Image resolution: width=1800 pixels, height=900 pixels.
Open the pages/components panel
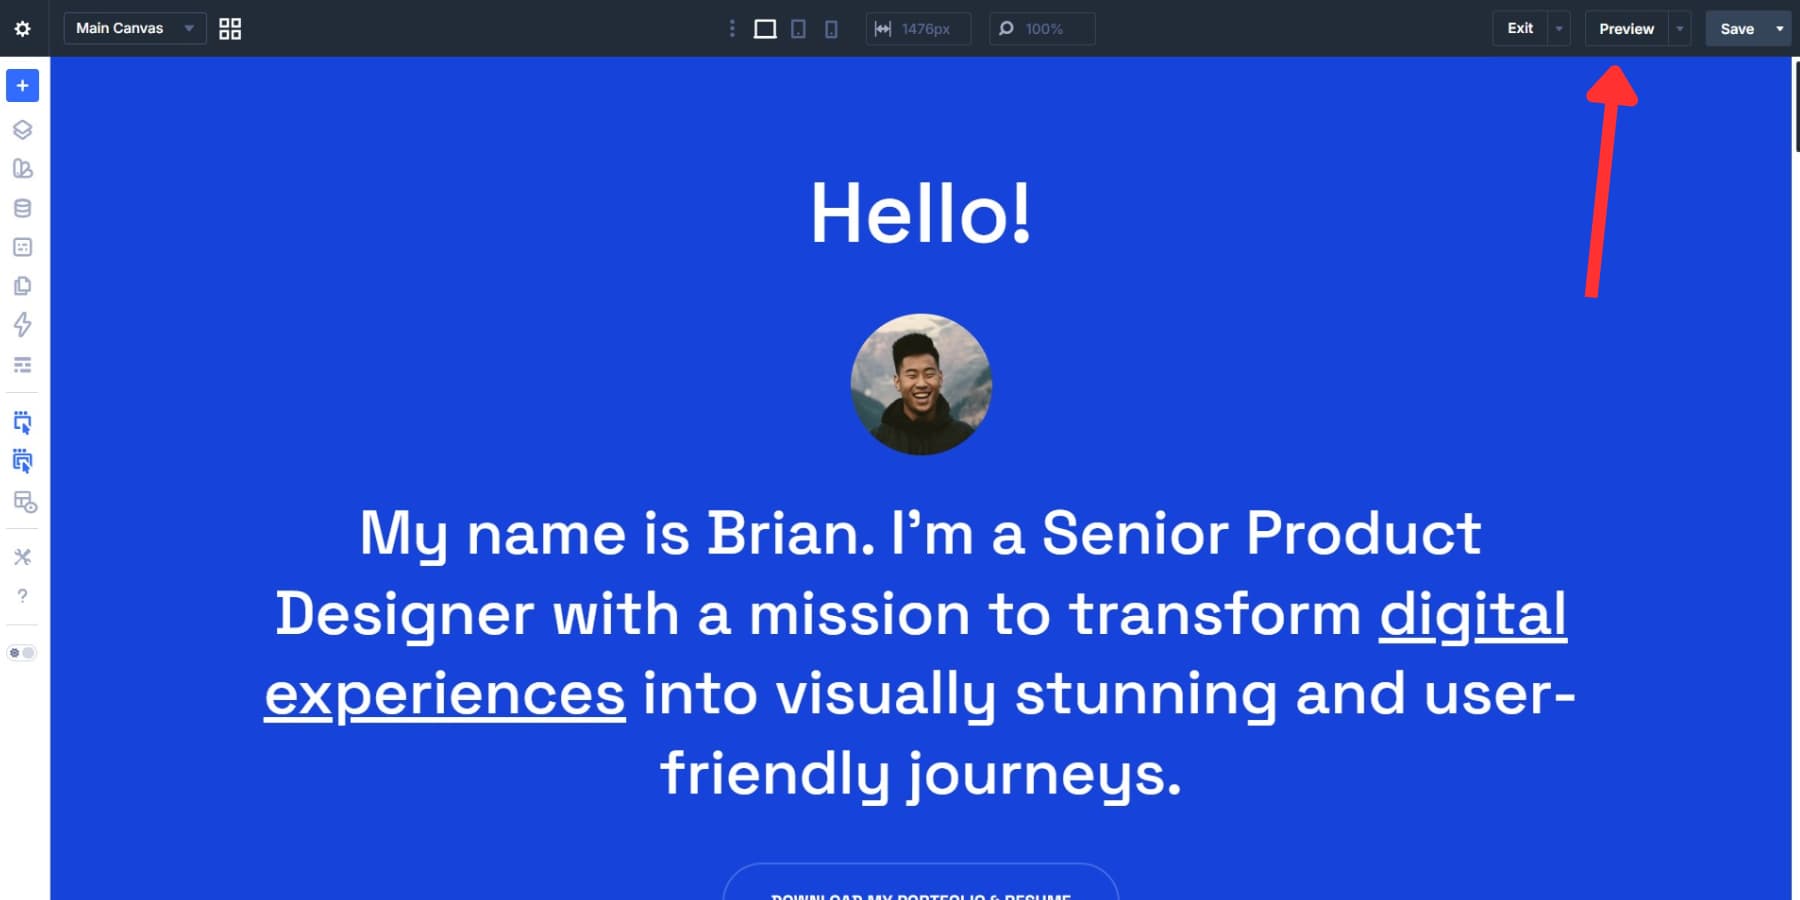22,286
